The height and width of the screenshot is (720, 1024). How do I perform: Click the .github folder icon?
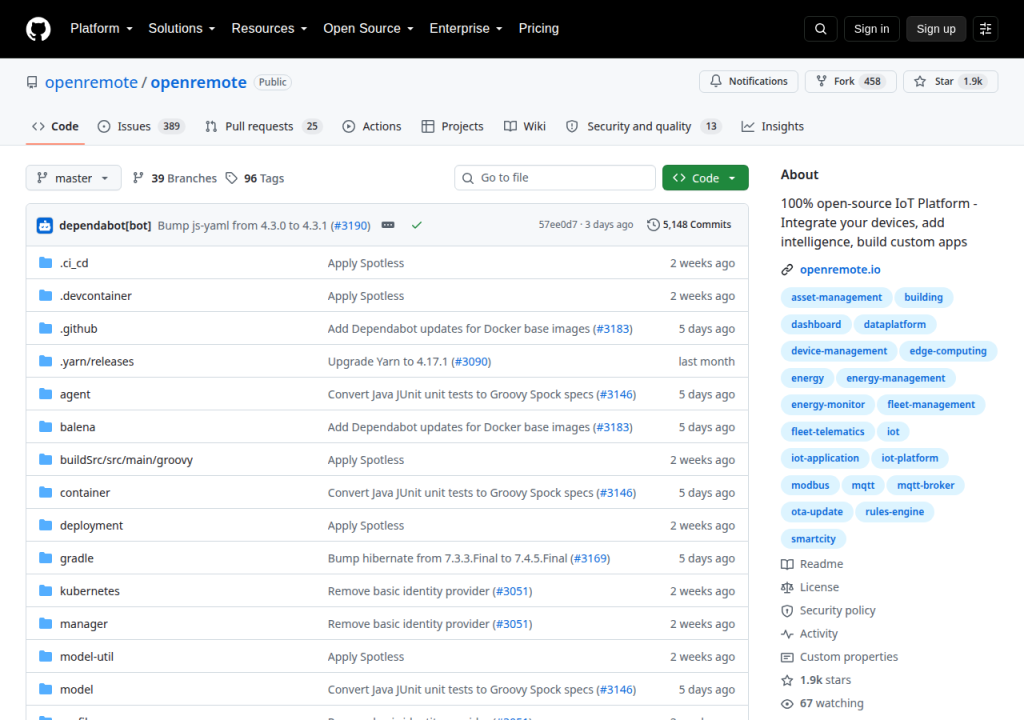click(x=45, y=328)
